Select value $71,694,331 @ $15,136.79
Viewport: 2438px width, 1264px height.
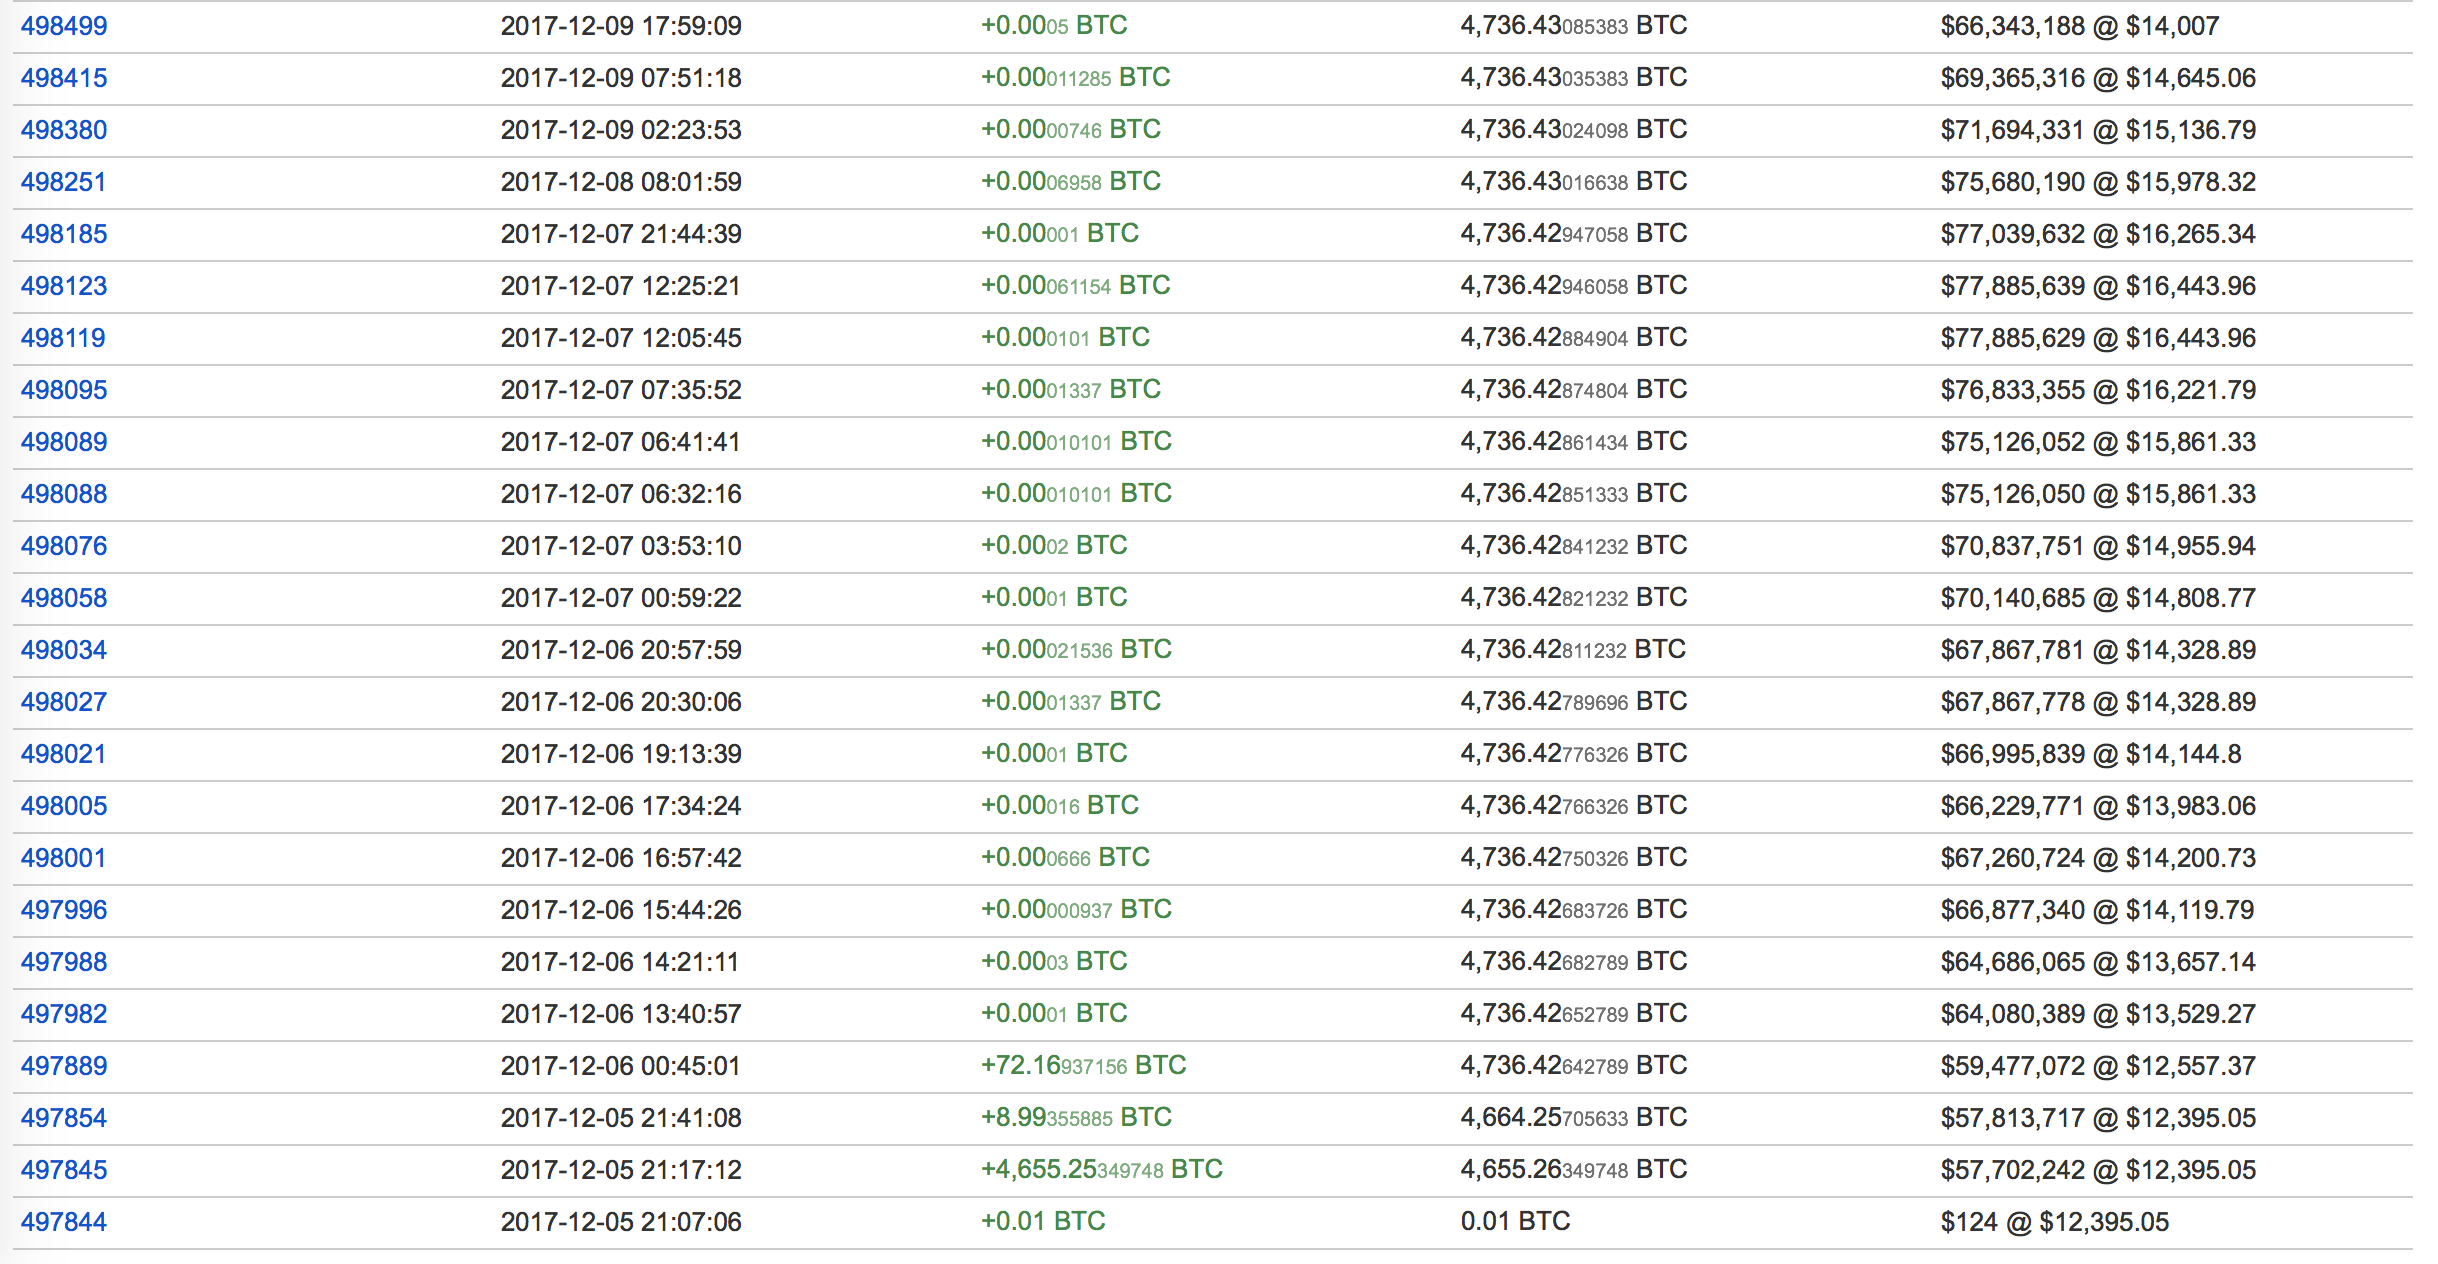click(x=2098, y=130)
